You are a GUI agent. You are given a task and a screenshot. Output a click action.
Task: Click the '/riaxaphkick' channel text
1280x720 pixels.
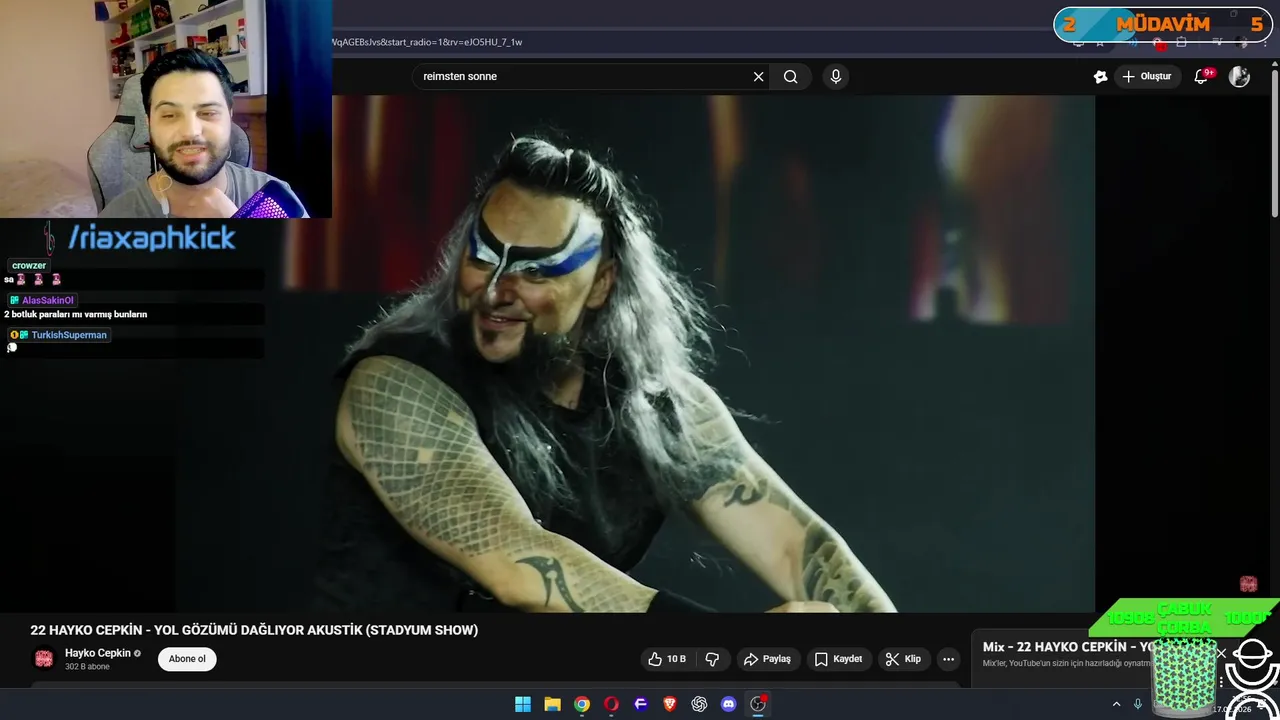[152, 238]
